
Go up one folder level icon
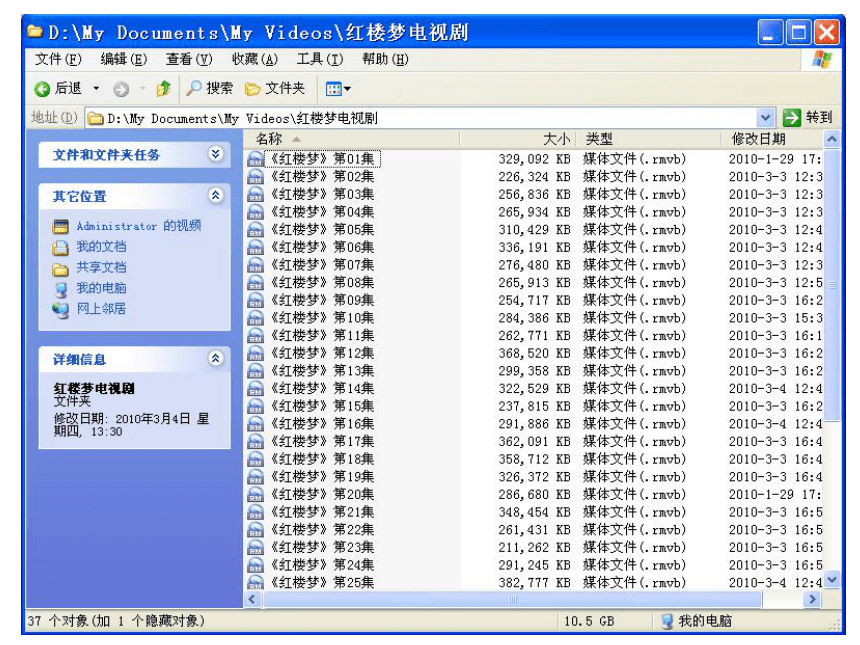coord(163,88)
